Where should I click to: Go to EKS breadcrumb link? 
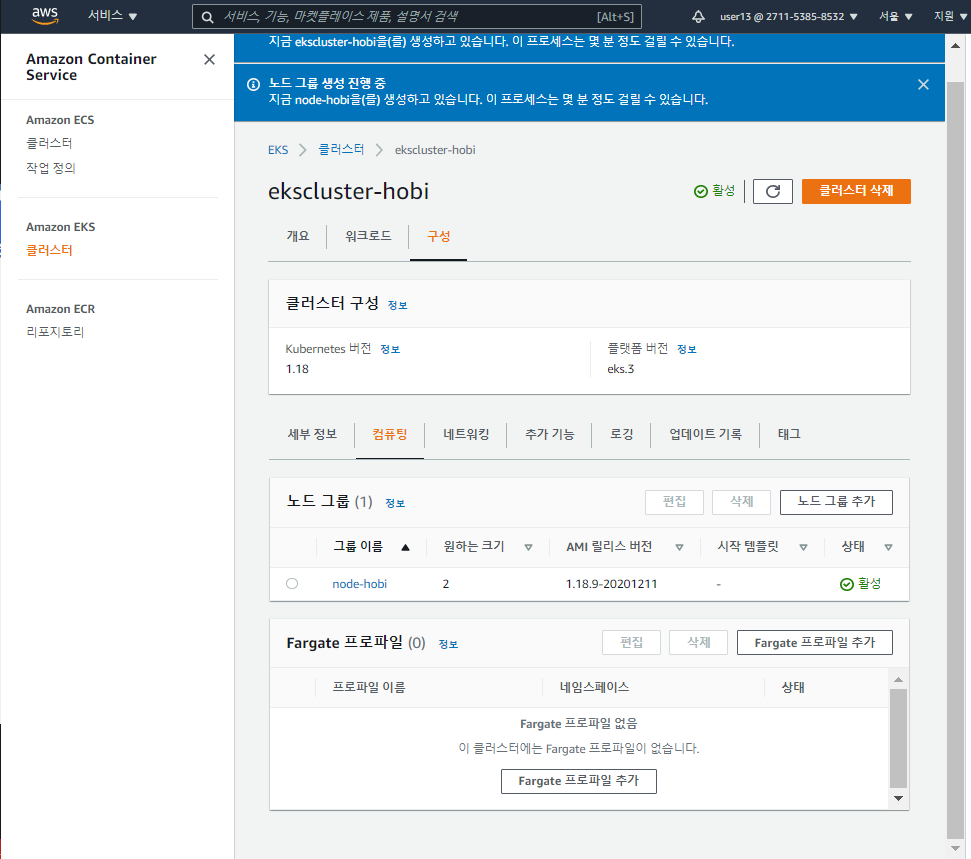tap(278, 150)
